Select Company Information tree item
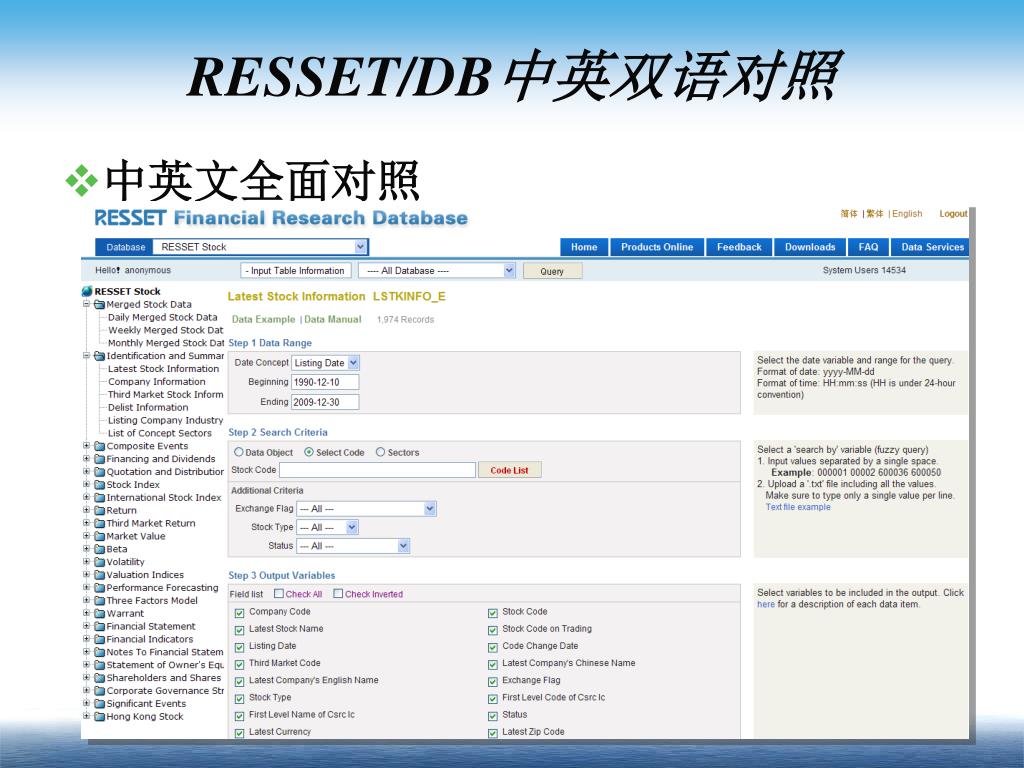The image size is (1024, 768). 157,381
